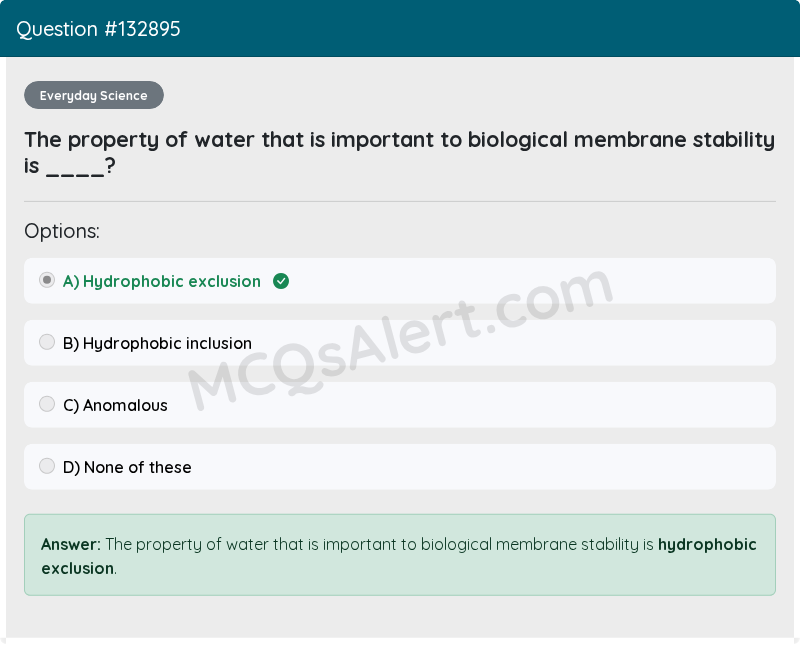800x668 pixels.
Task: Click the 'Options:' section label
Action: point(62,231)
